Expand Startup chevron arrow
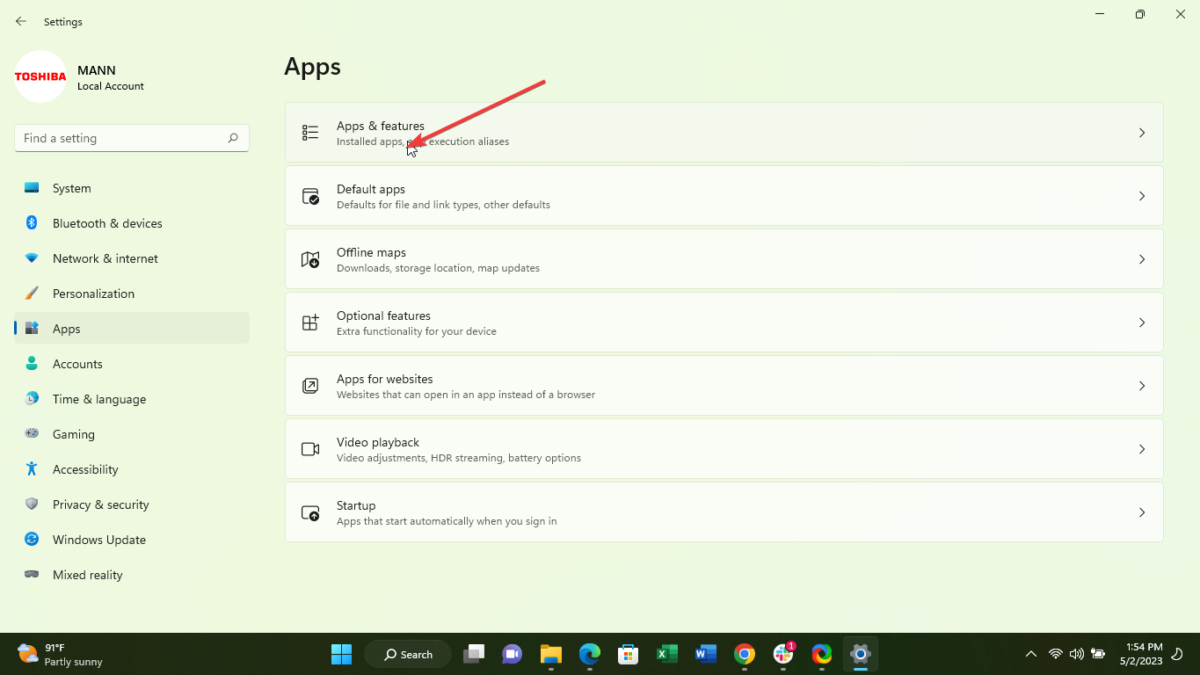The width and height of the screenshot is (1200, 675). (1142, 512)
